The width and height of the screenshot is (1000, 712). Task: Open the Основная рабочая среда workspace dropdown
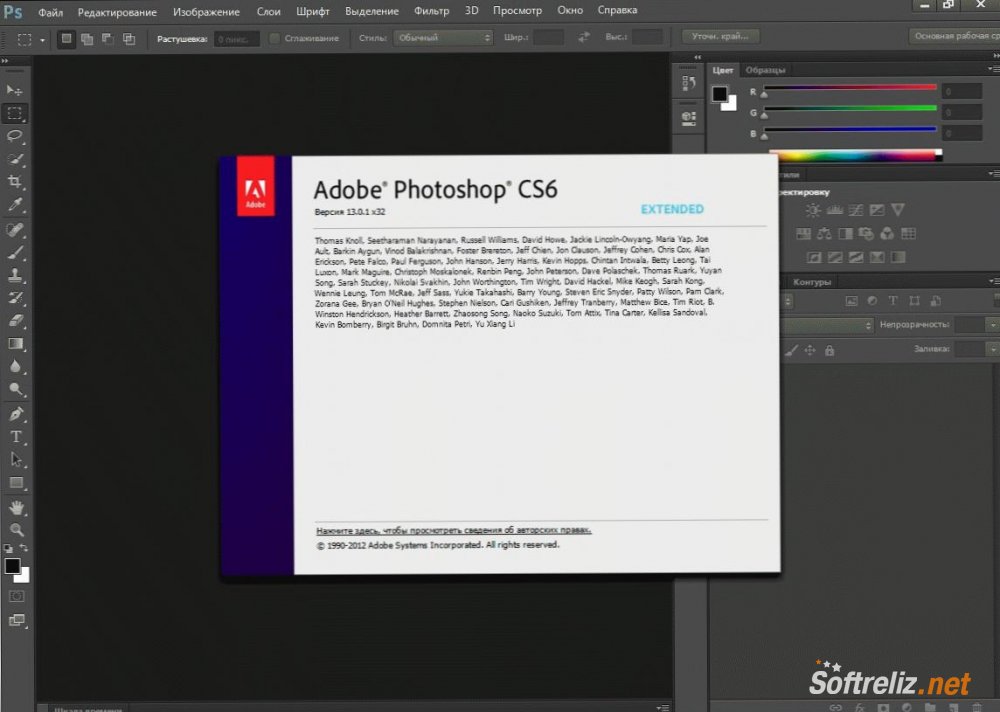(x=955, y=36)
